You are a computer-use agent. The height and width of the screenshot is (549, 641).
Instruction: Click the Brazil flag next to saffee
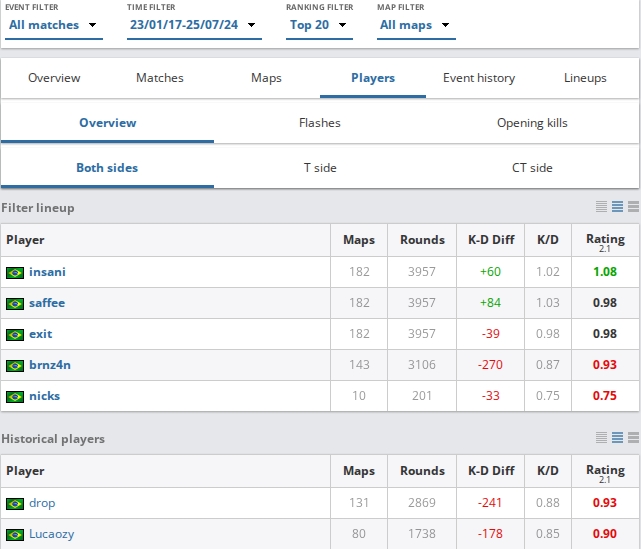pos(15,304)
